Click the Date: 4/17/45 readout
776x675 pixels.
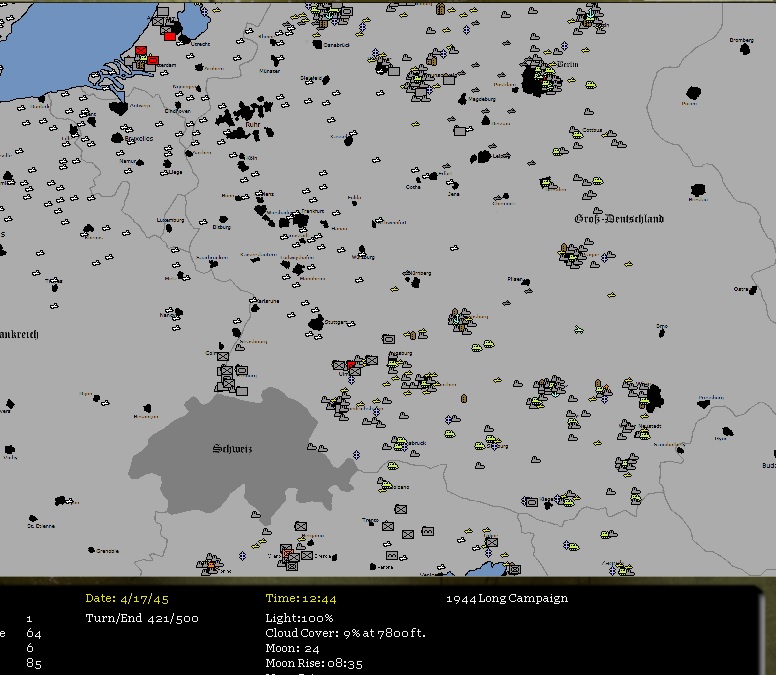click(x=127, y=598)
